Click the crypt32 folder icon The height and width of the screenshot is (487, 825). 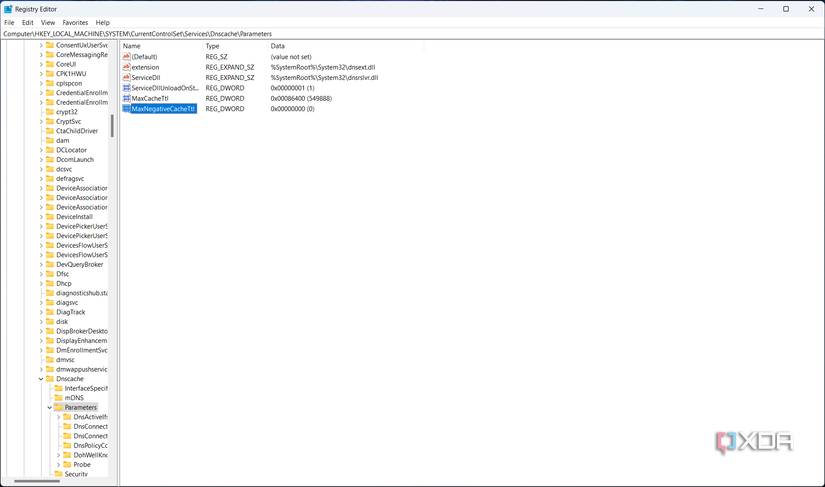click(50, 111)
